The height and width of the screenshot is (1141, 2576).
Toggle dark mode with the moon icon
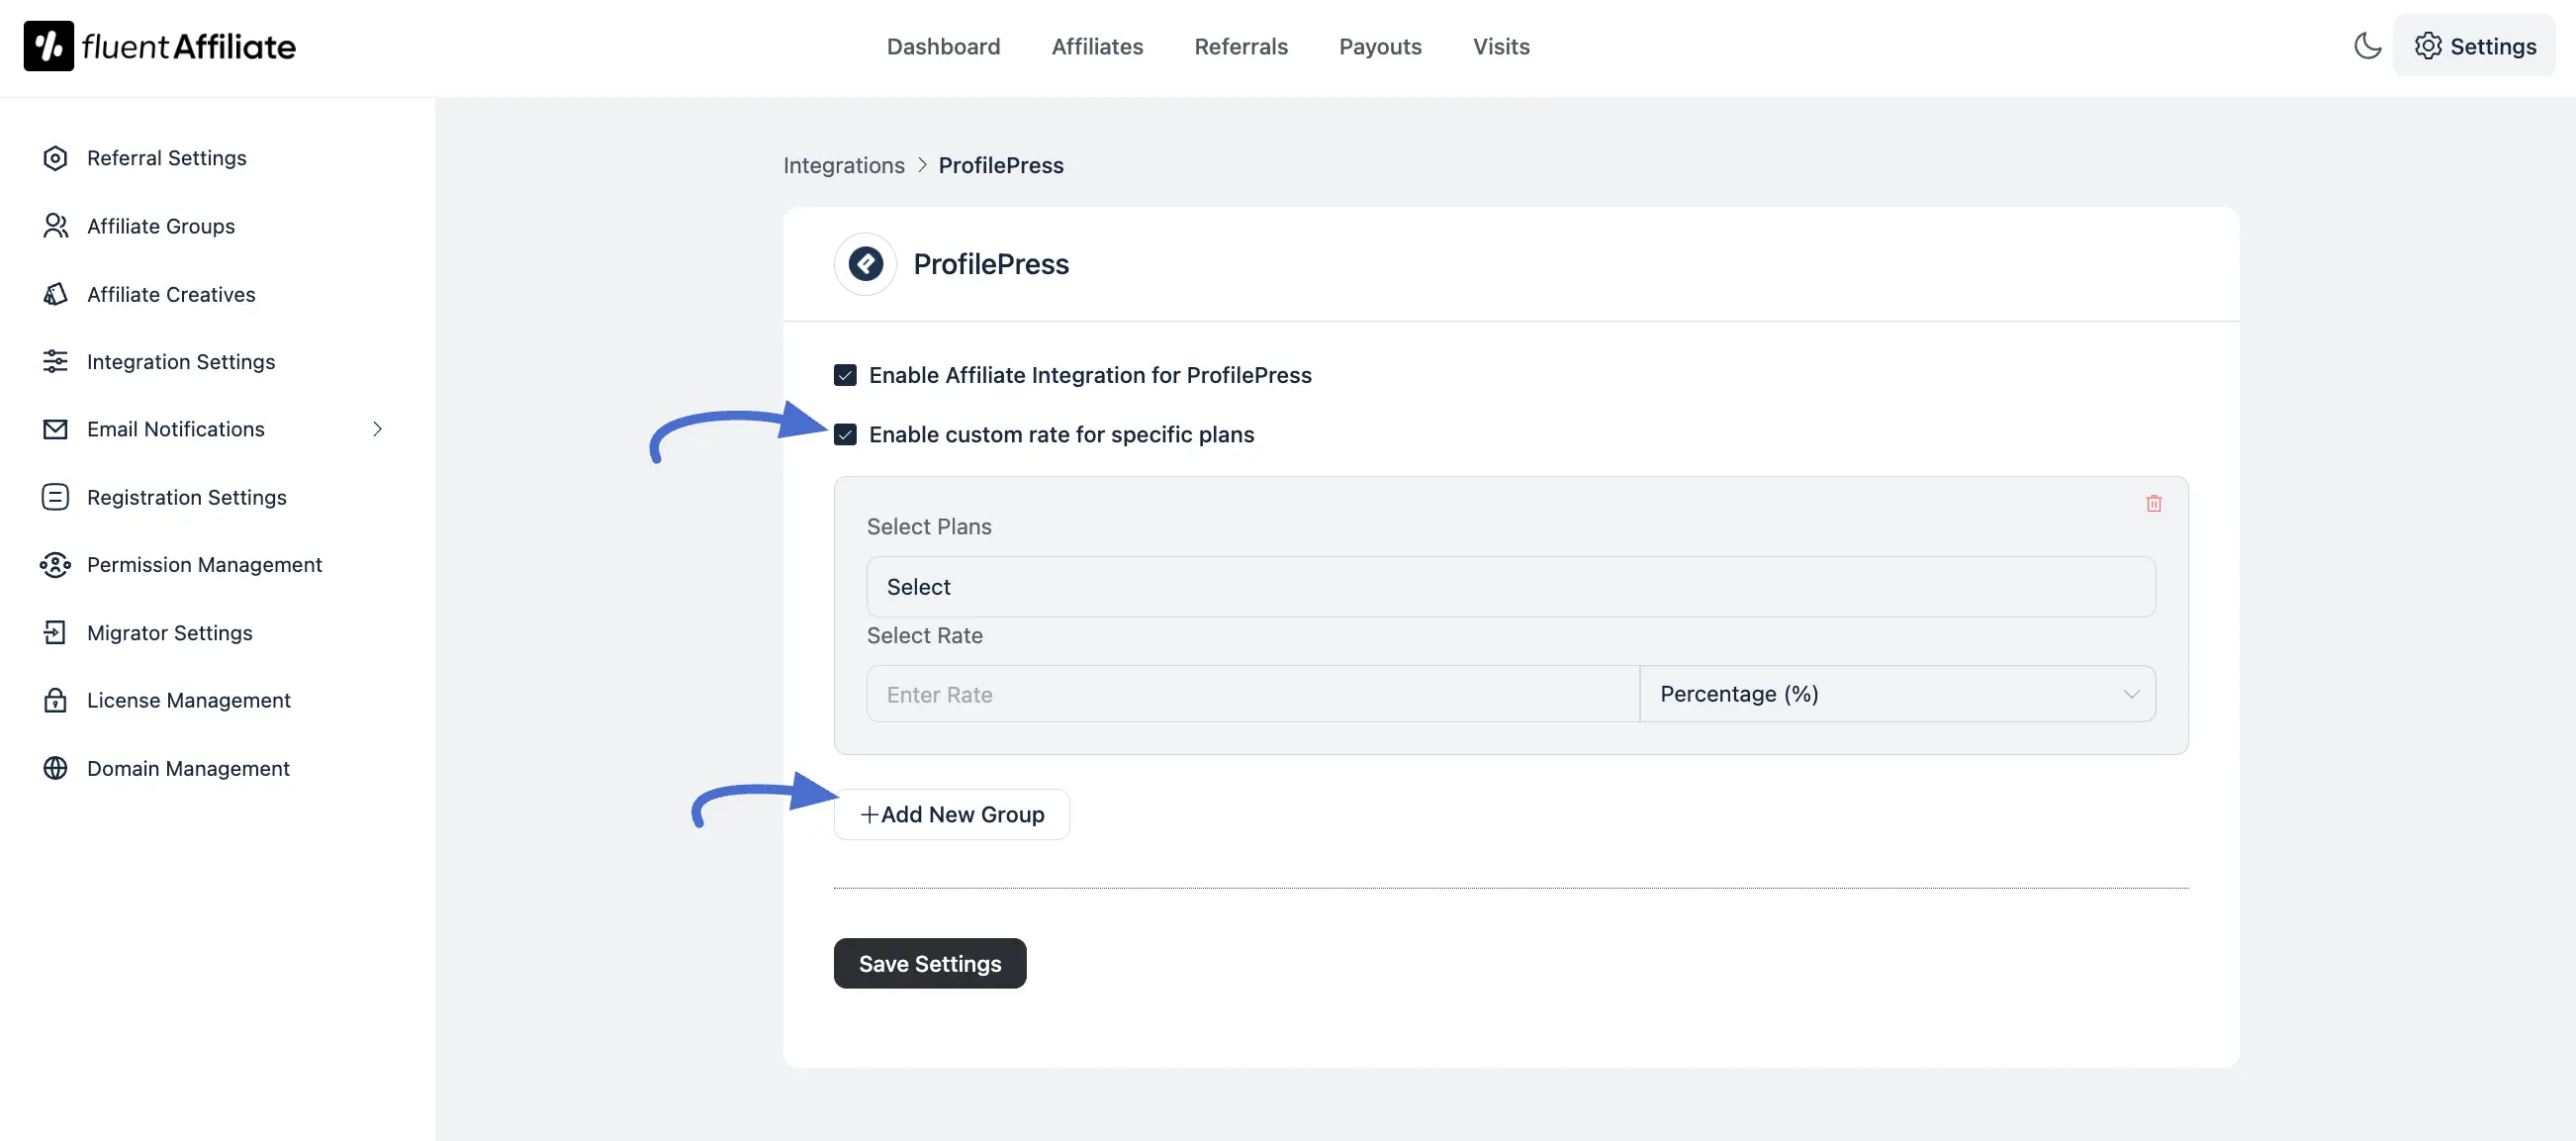click(2367, 45)
